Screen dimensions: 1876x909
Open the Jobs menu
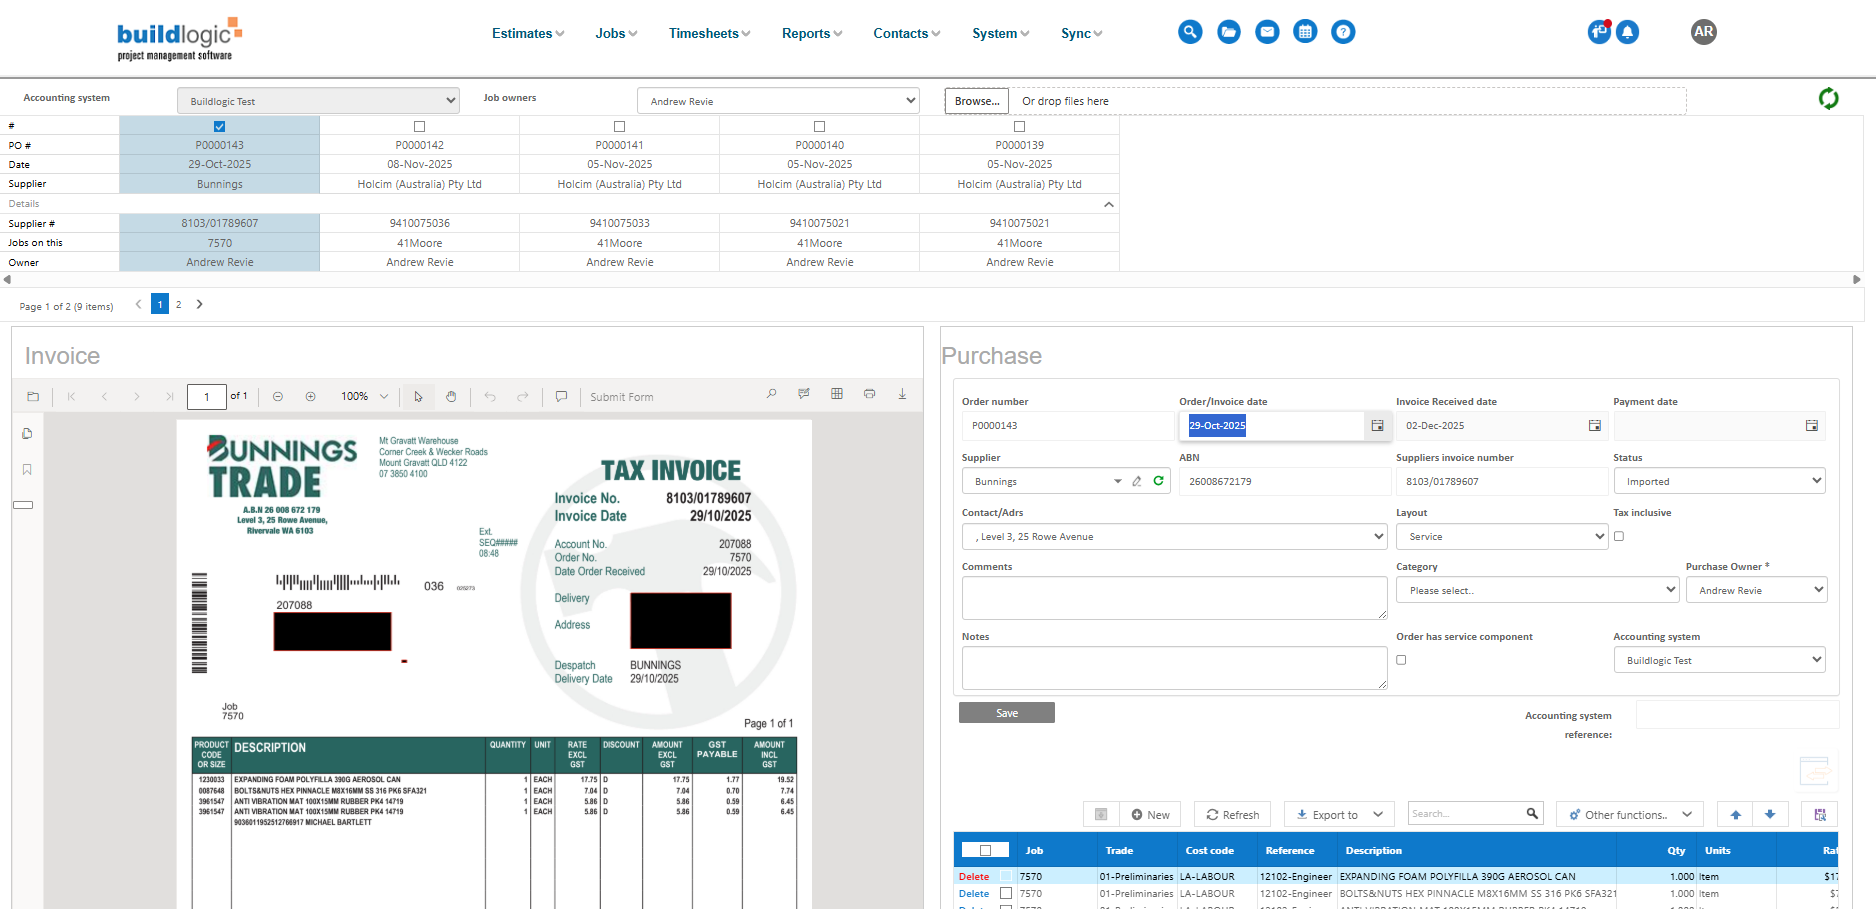pos(616,33)
